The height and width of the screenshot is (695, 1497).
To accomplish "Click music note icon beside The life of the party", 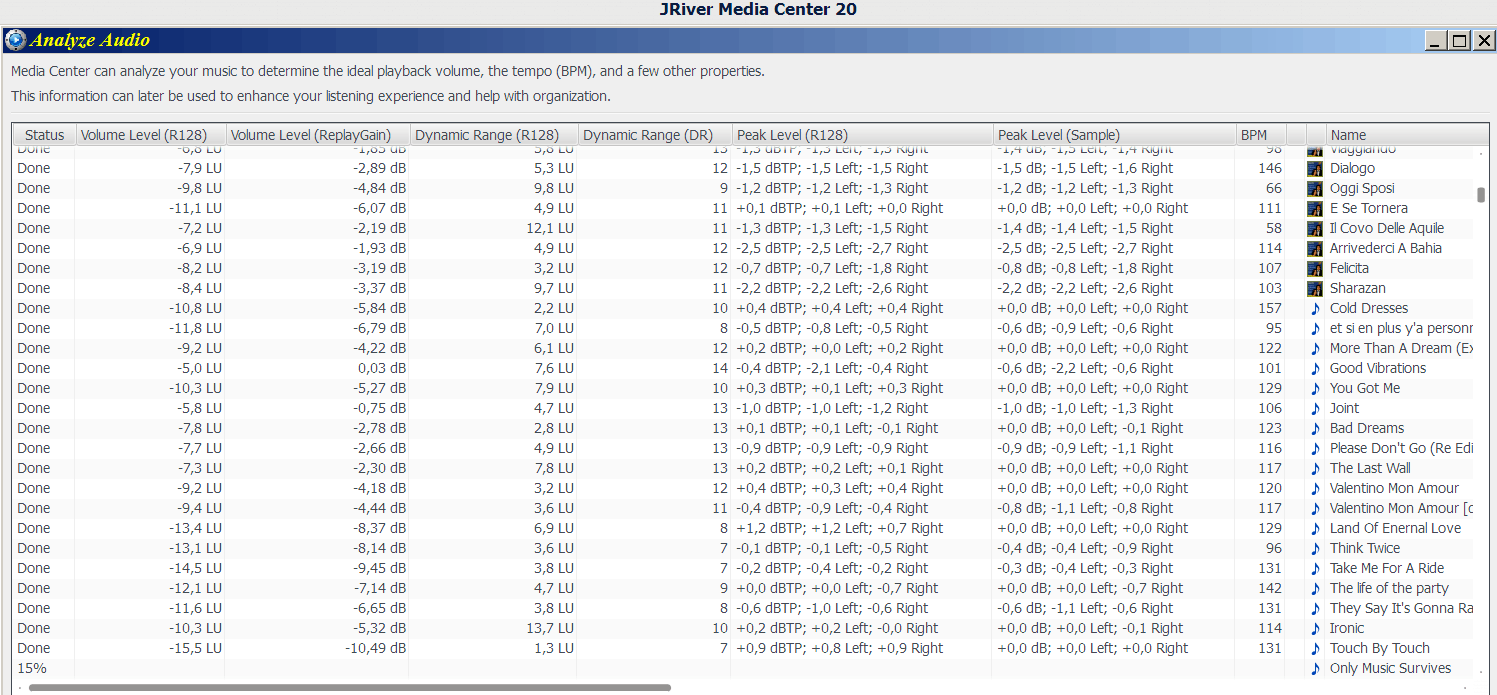I will tap(1315, 588).
